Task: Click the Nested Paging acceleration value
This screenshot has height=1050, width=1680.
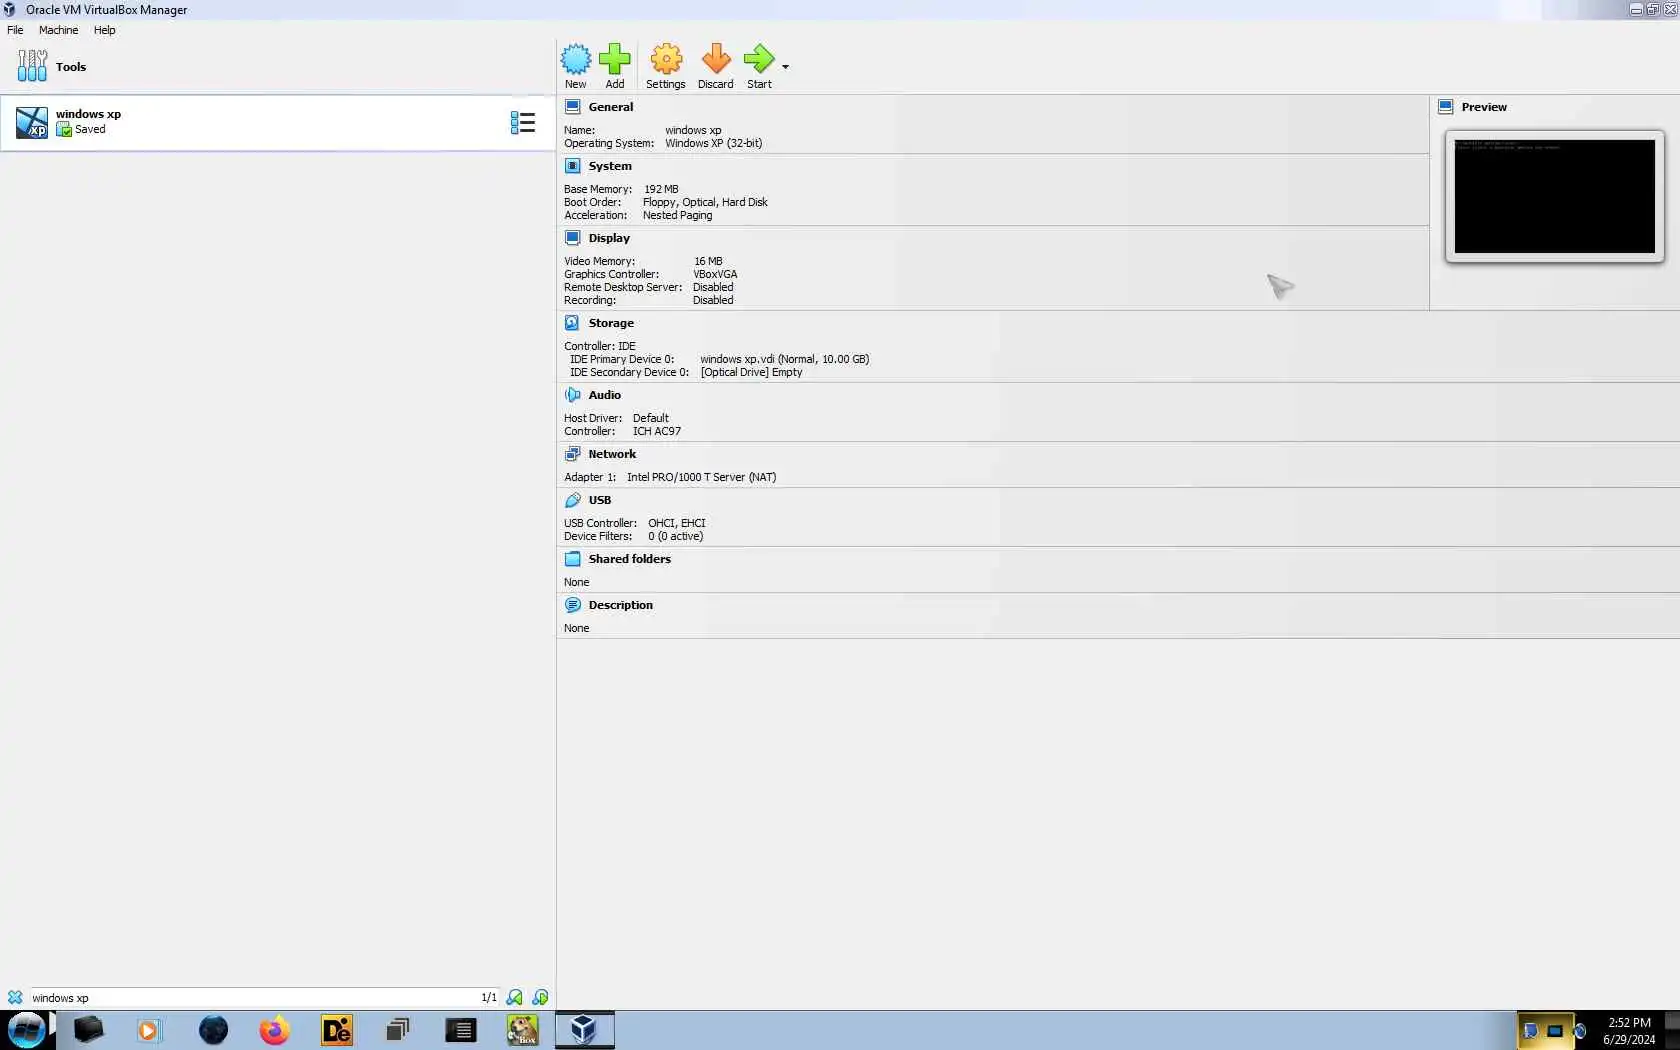Action: click(678, 215)
